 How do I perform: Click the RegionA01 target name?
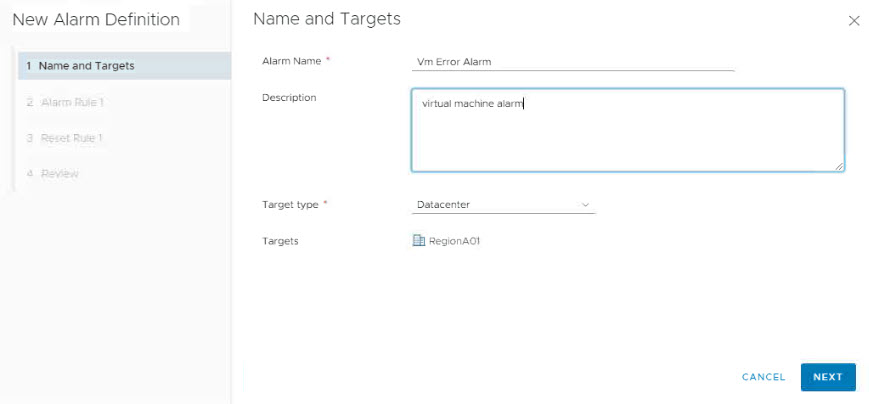coord(455,241)
